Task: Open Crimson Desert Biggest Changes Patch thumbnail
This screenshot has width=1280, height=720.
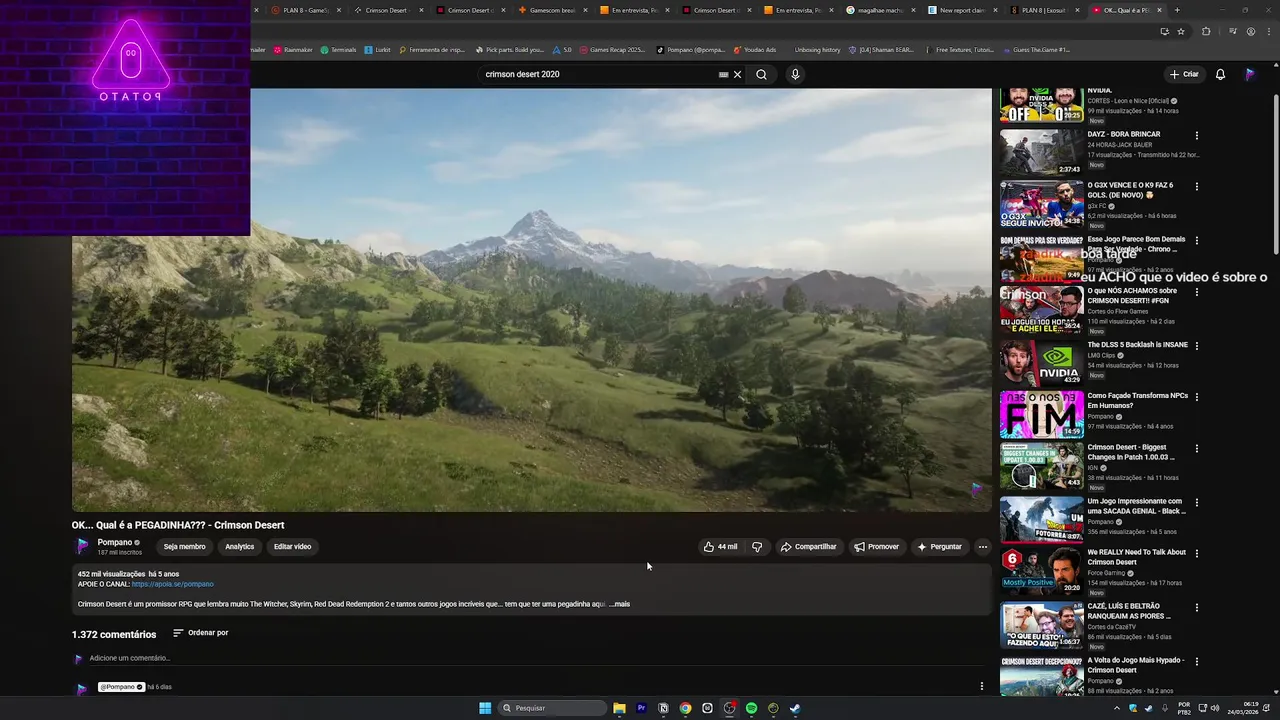Action: tap(1041, 465)
